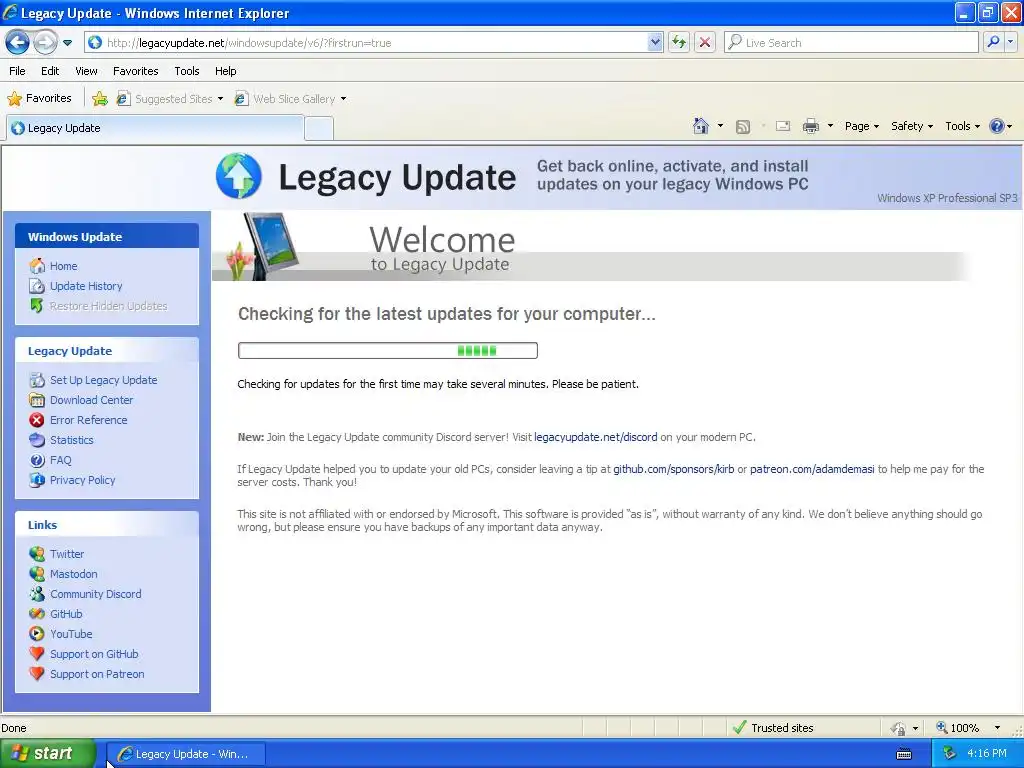Click the Home page icon in command bar
Image resolution: width=1024 pixels, height=768 pixels.
coord(701,126)
